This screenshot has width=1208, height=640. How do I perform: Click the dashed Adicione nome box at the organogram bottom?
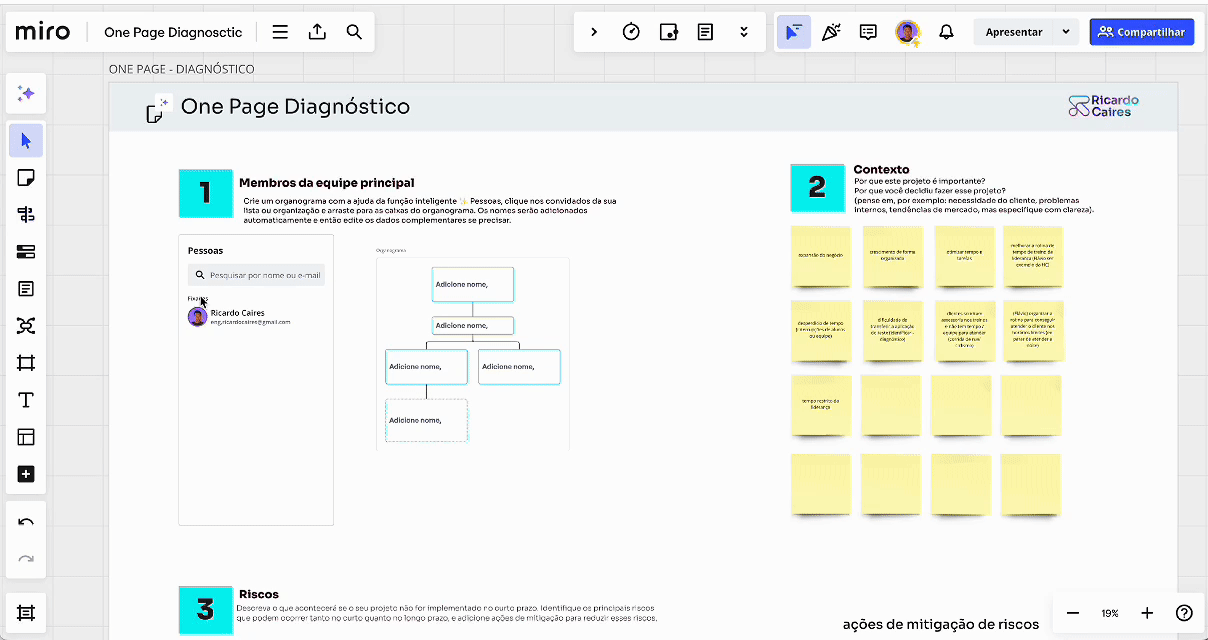point(427,421)
